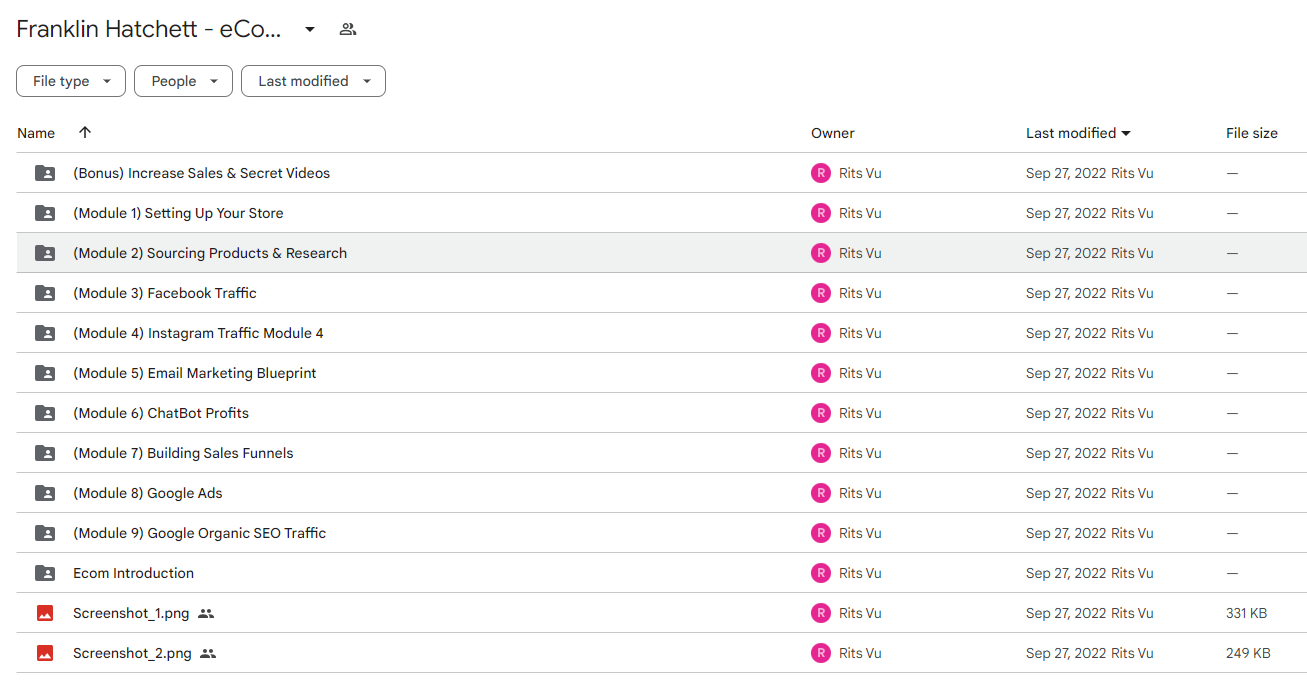The height and width of the screenshot is (689, 1307).
Task: Click the folder icon for Bonus Increase Sales
Action: 45,173
